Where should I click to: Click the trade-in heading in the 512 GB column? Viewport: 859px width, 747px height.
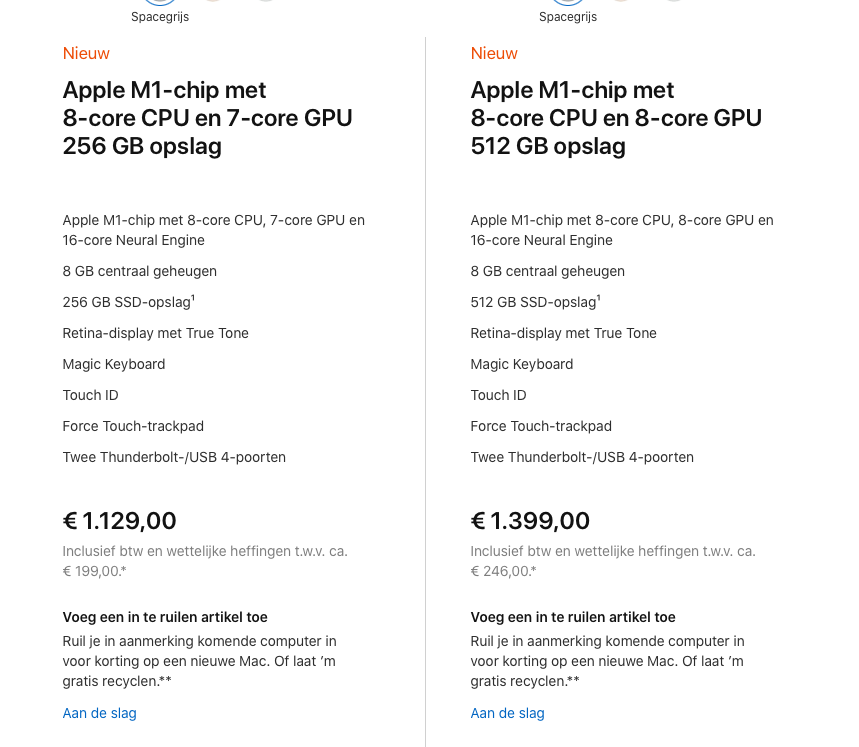coord(573,617)
